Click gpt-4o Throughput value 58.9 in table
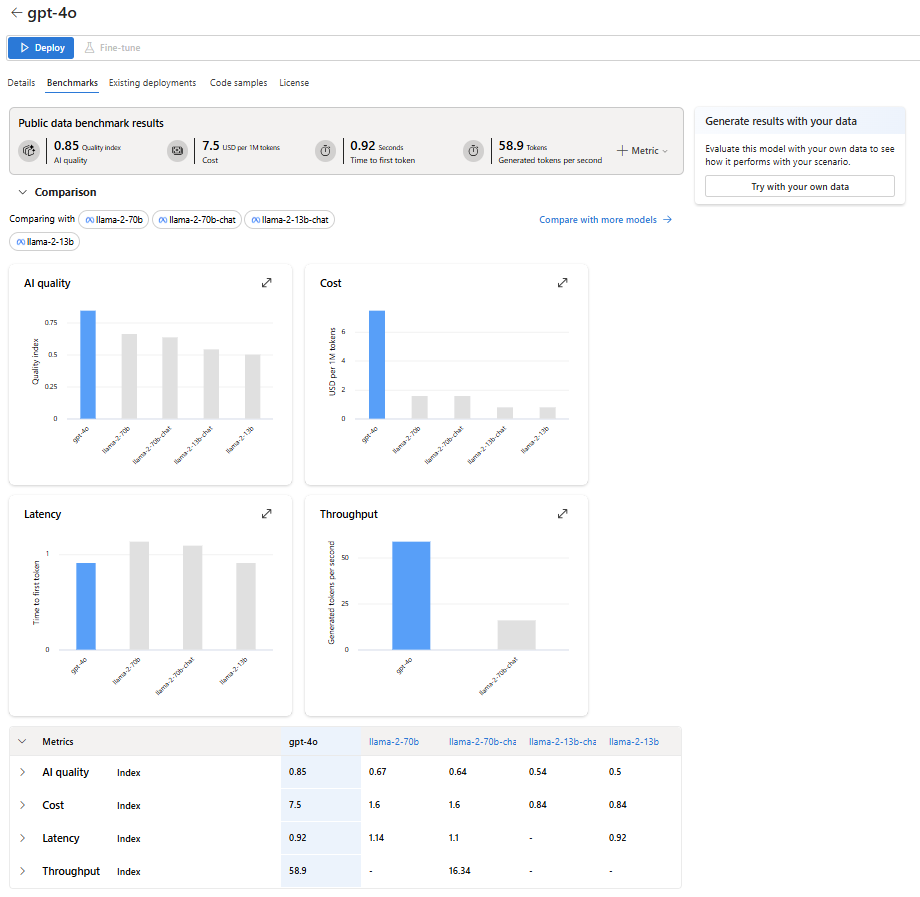The height and width of the screenshot is (897, 920). pyautogui.click(x=297, y=871)
